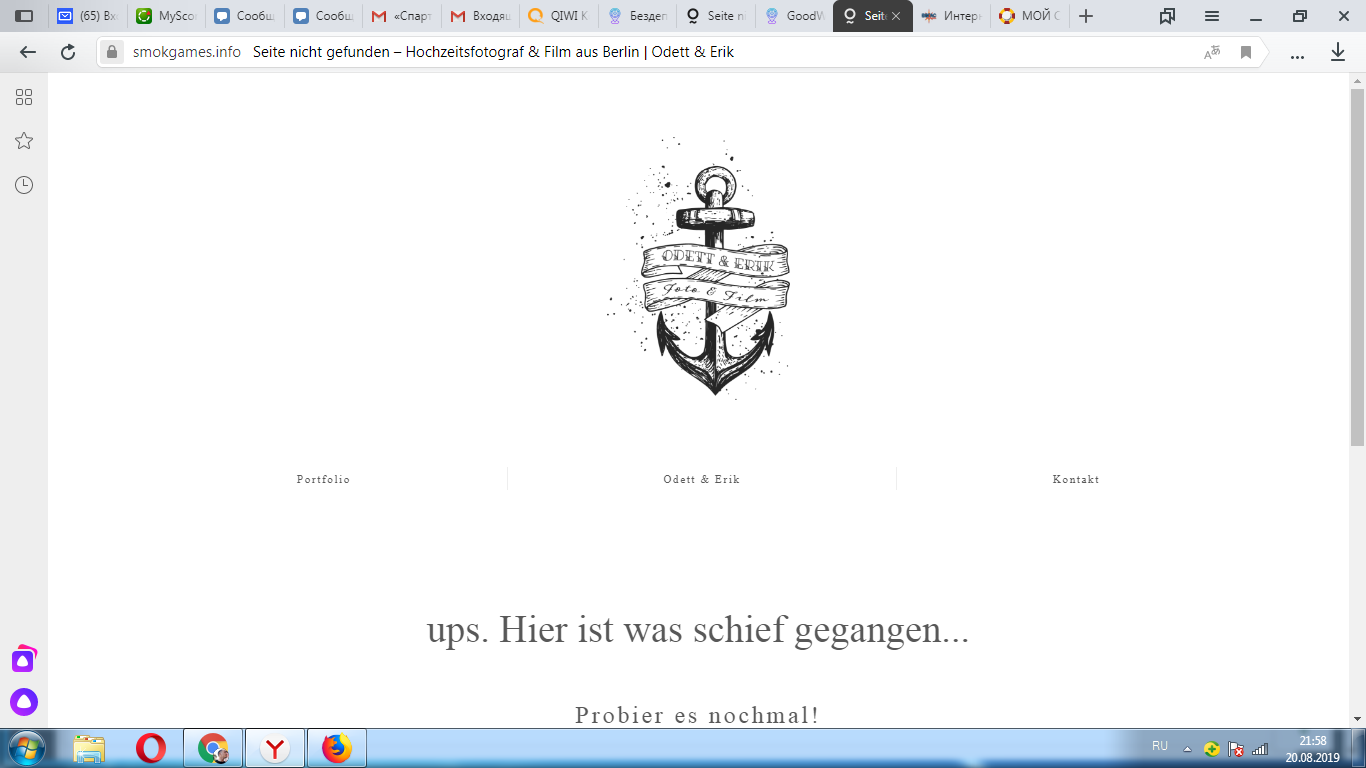Launch Alice voice assistant icon

pos(24,702)
